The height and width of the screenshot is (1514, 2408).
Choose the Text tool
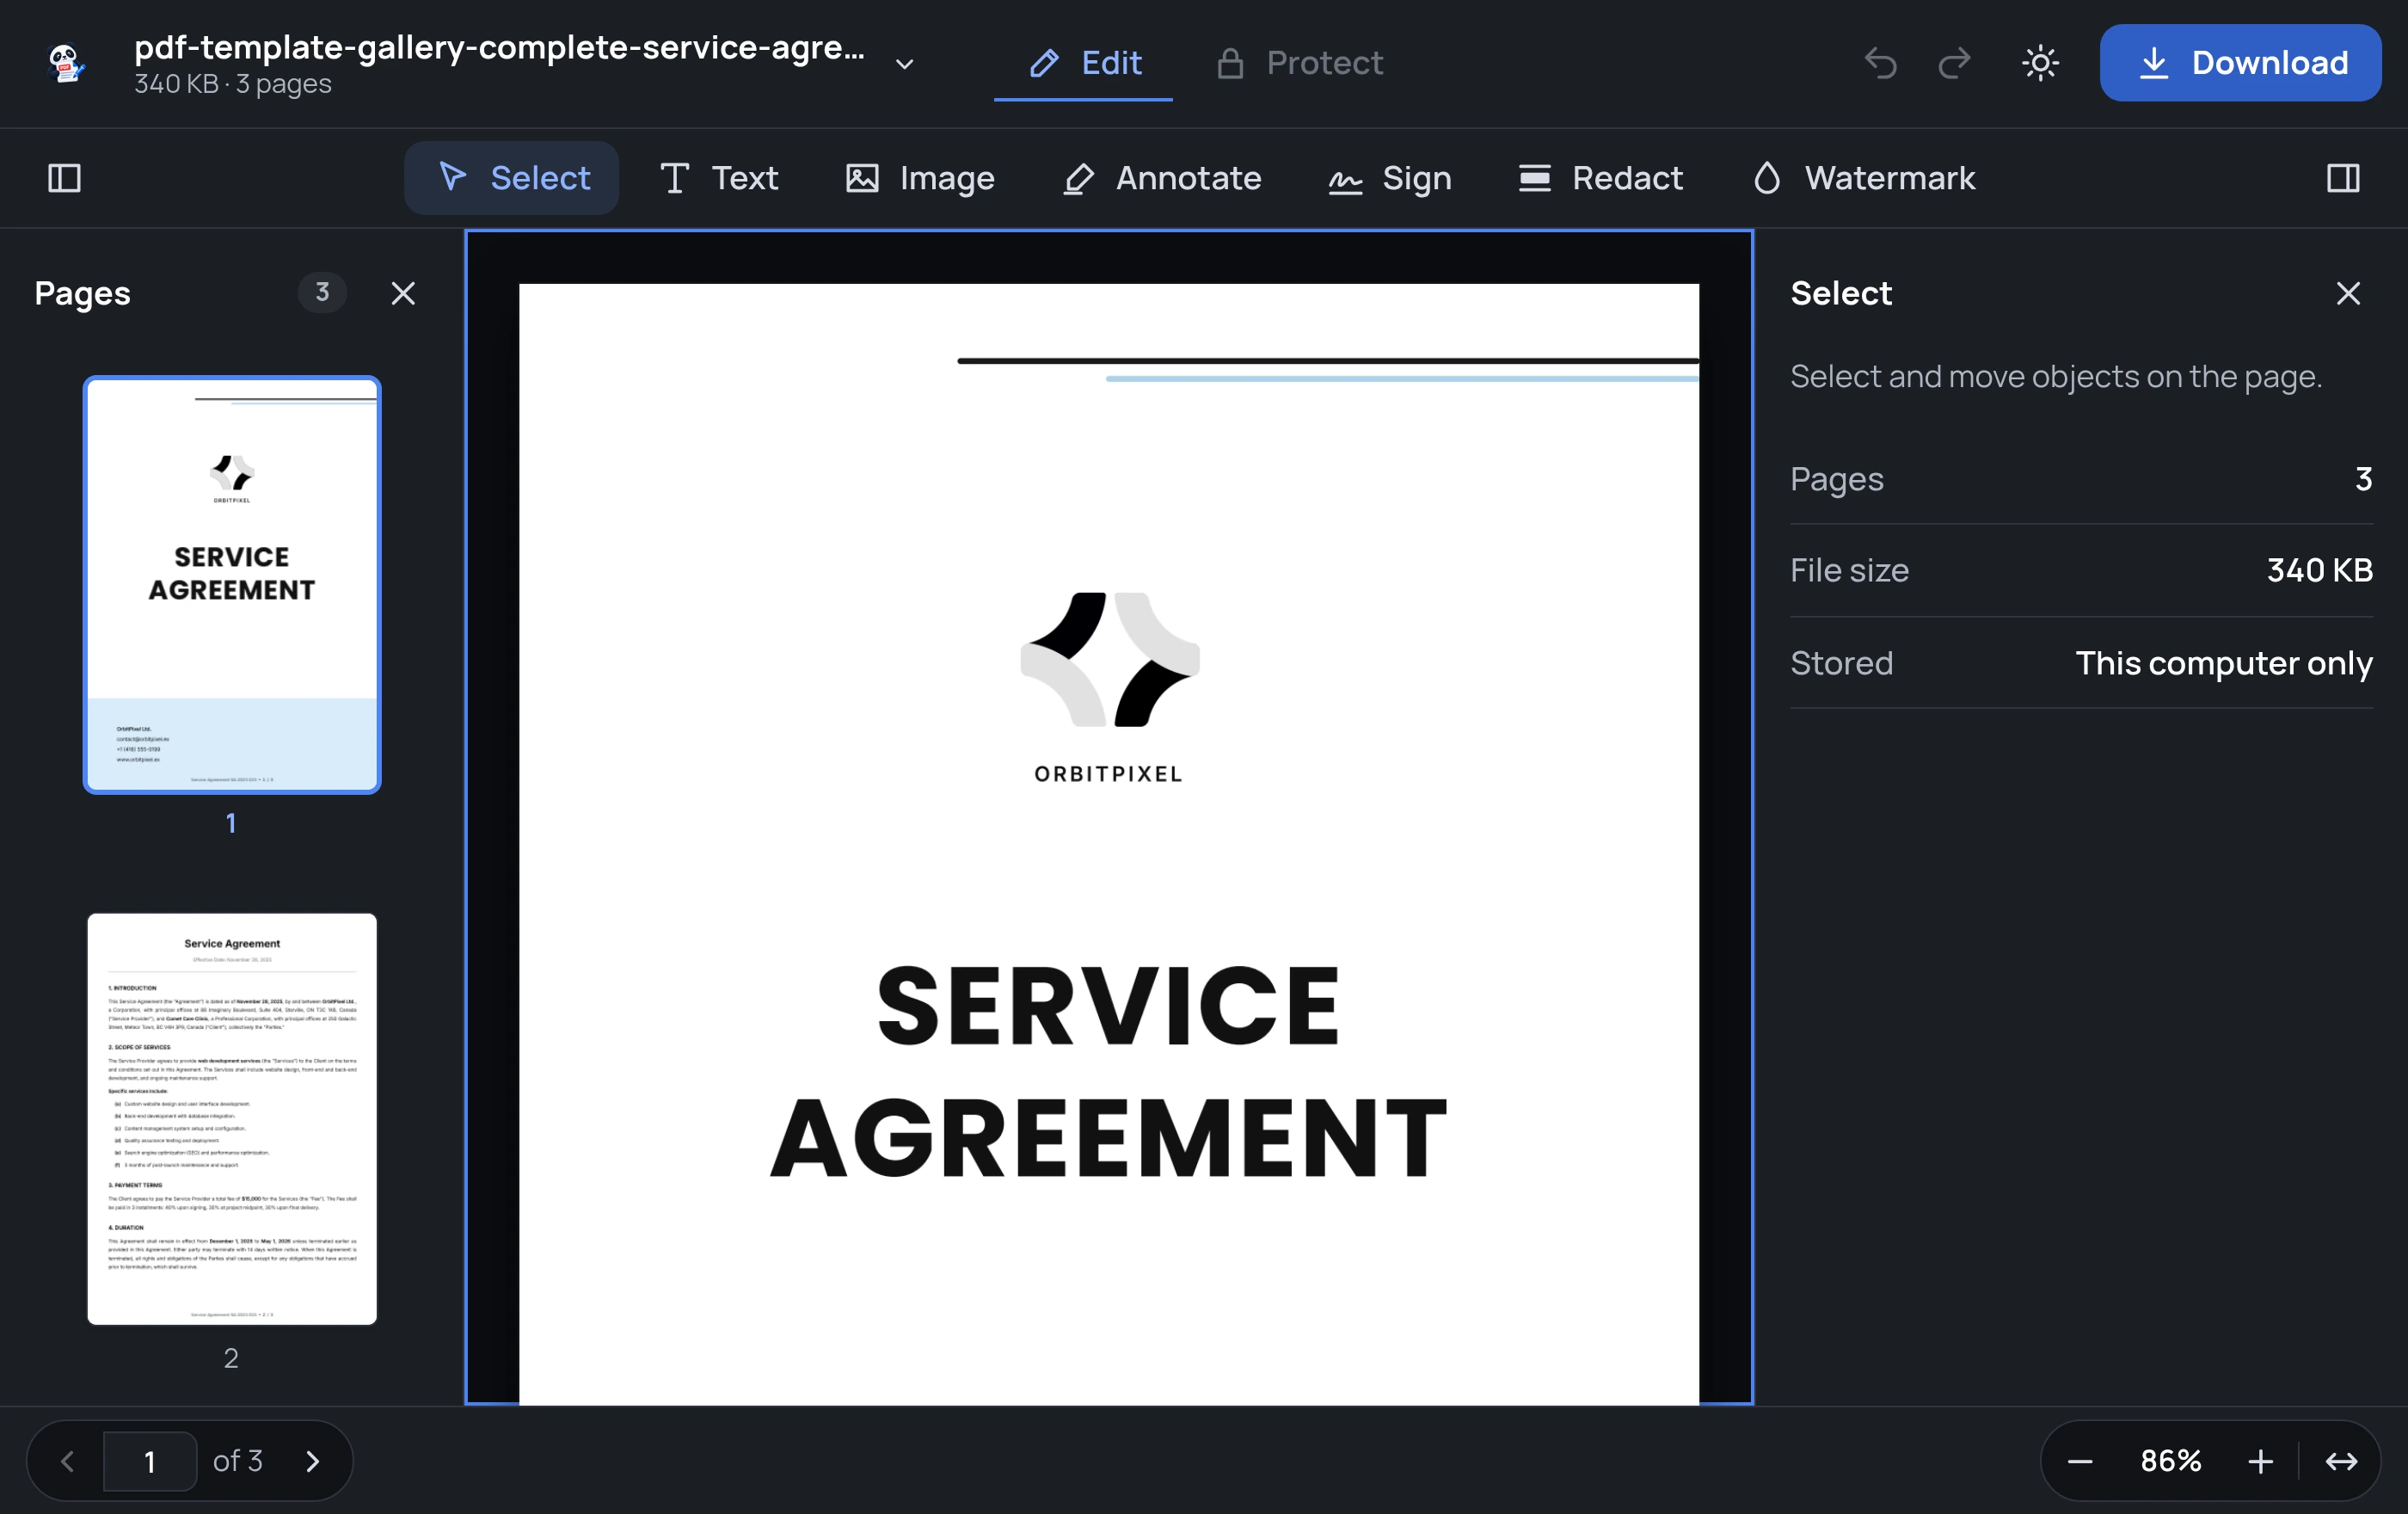(719, 178)
